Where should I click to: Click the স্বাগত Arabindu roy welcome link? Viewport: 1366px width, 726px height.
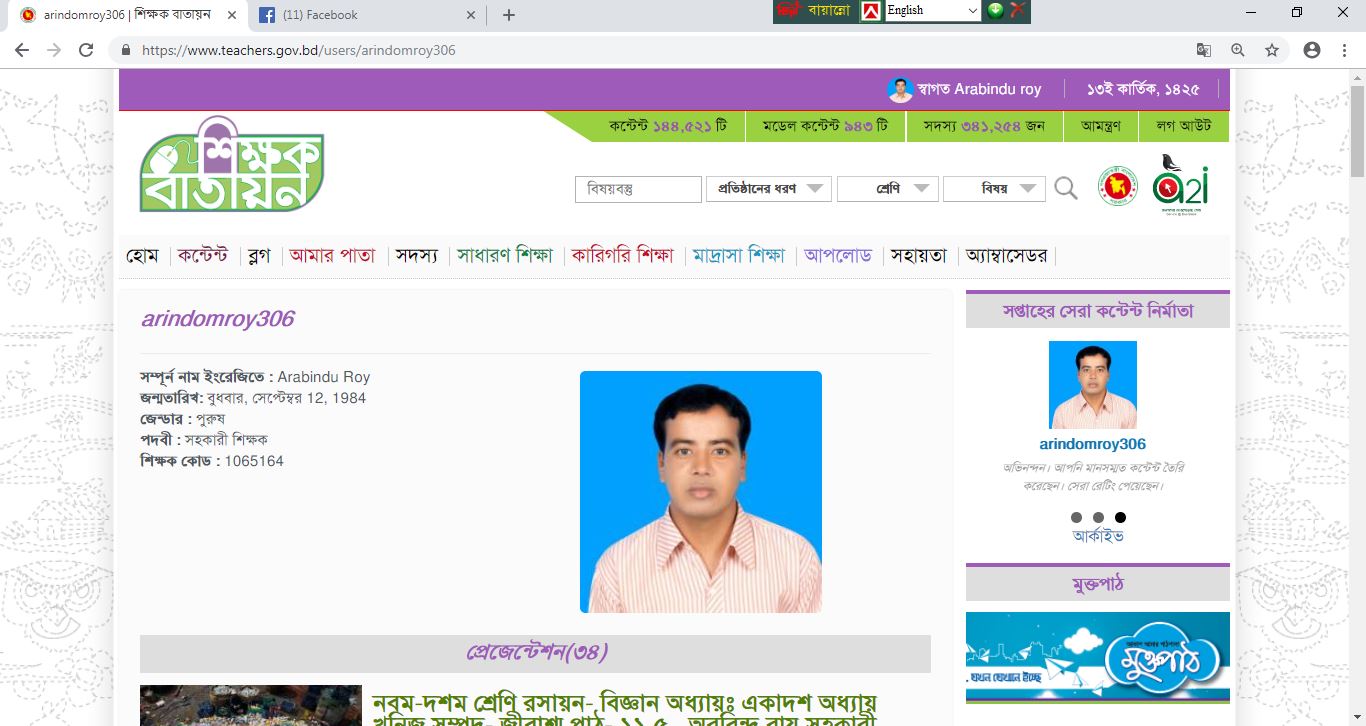(x=981, y=89)
